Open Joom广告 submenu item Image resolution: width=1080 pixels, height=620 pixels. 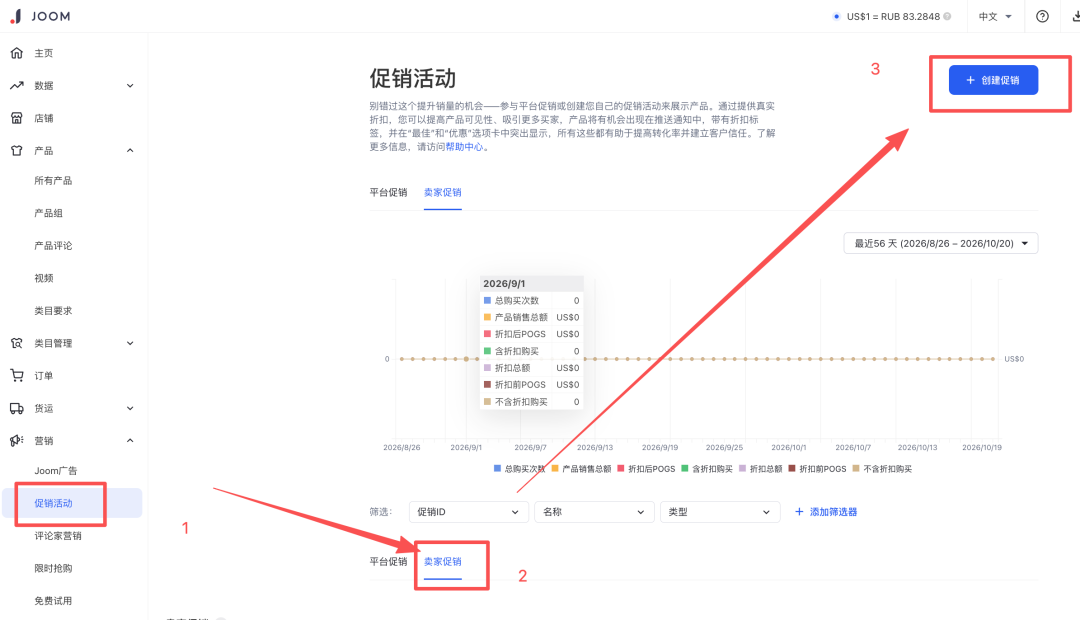[56, 471]
